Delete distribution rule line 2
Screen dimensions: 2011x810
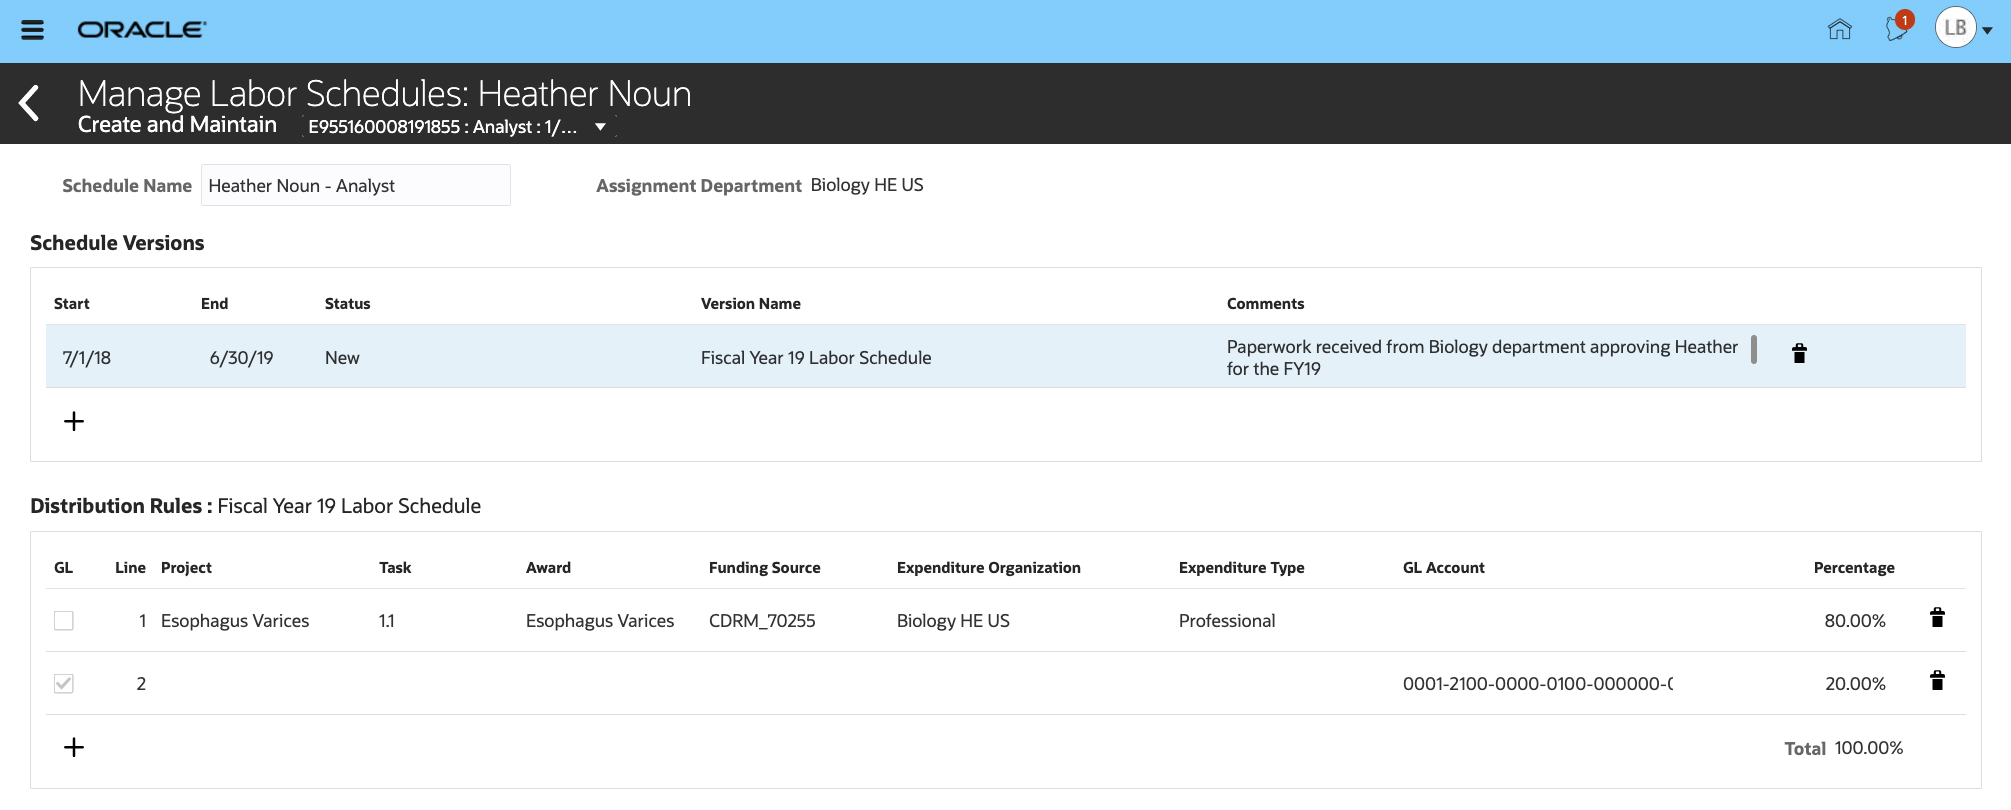pos(1937,681)
